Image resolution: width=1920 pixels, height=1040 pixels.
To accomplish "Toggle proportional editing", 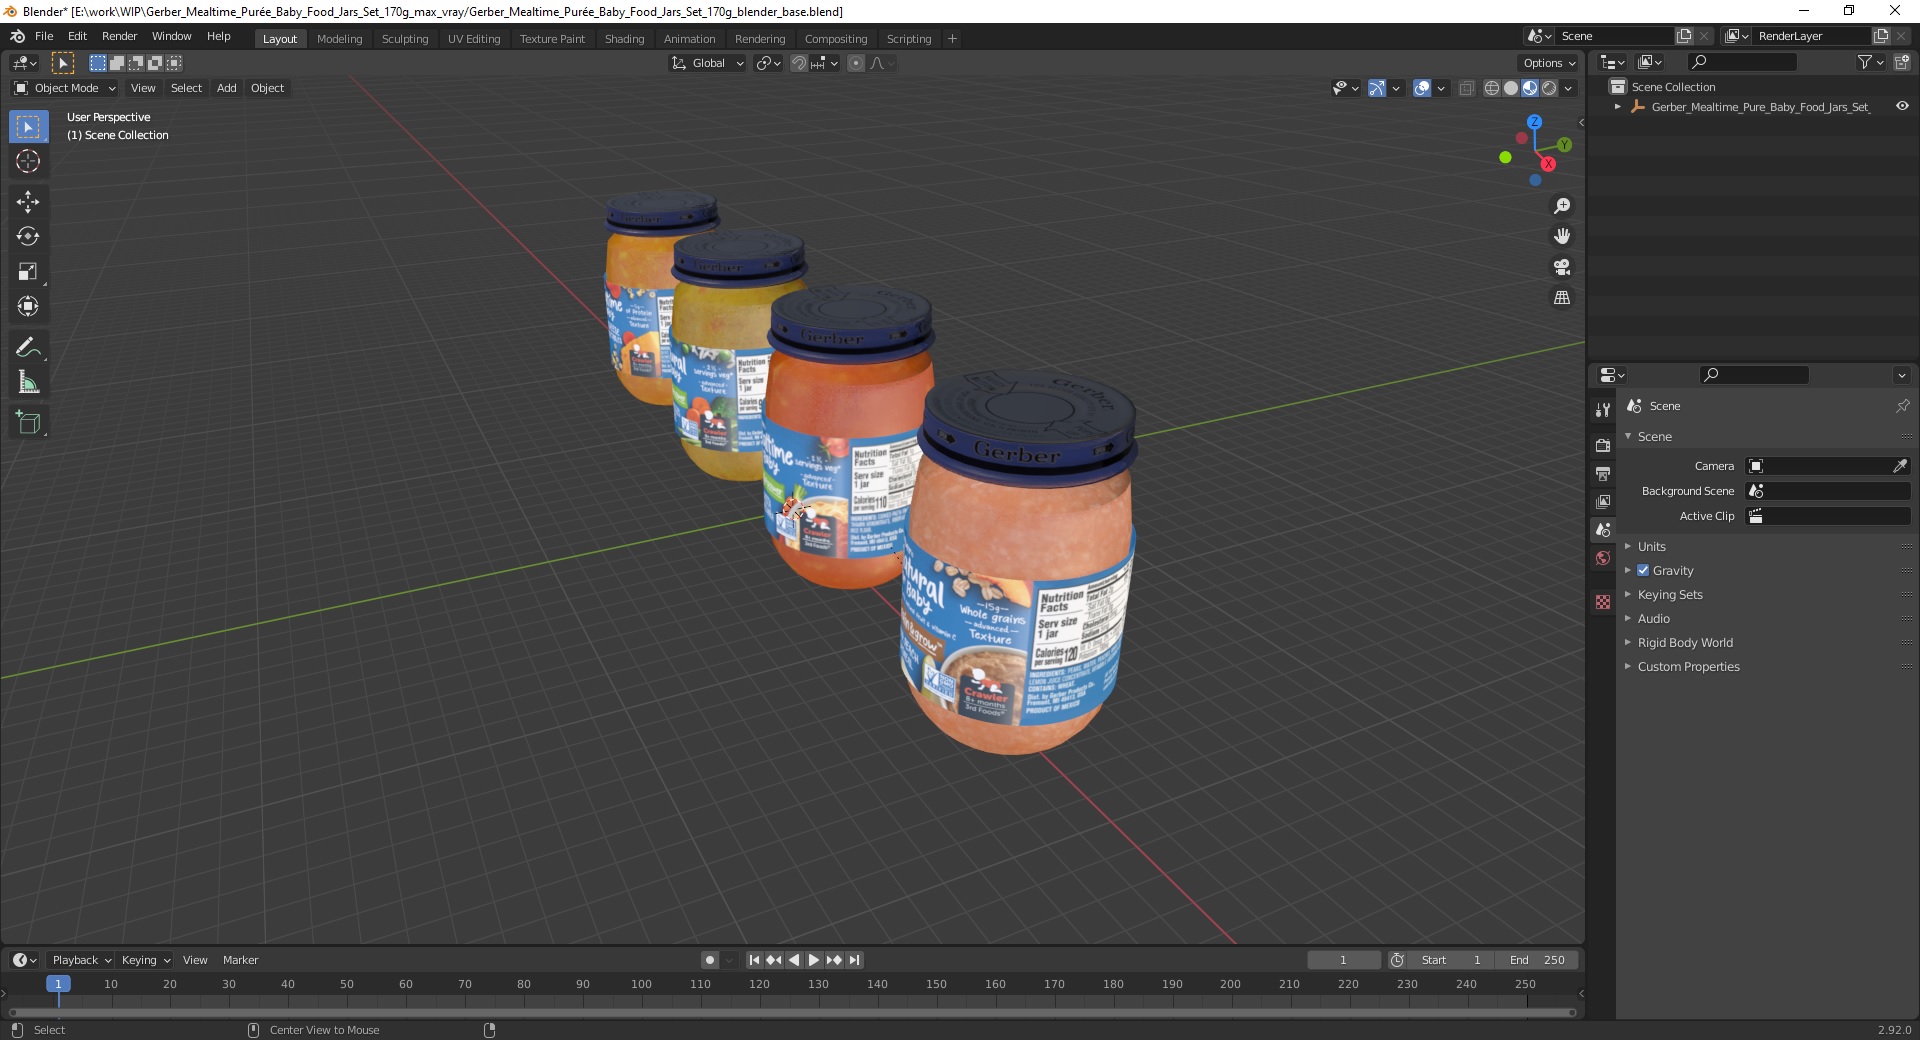I will tap(856, 63).
